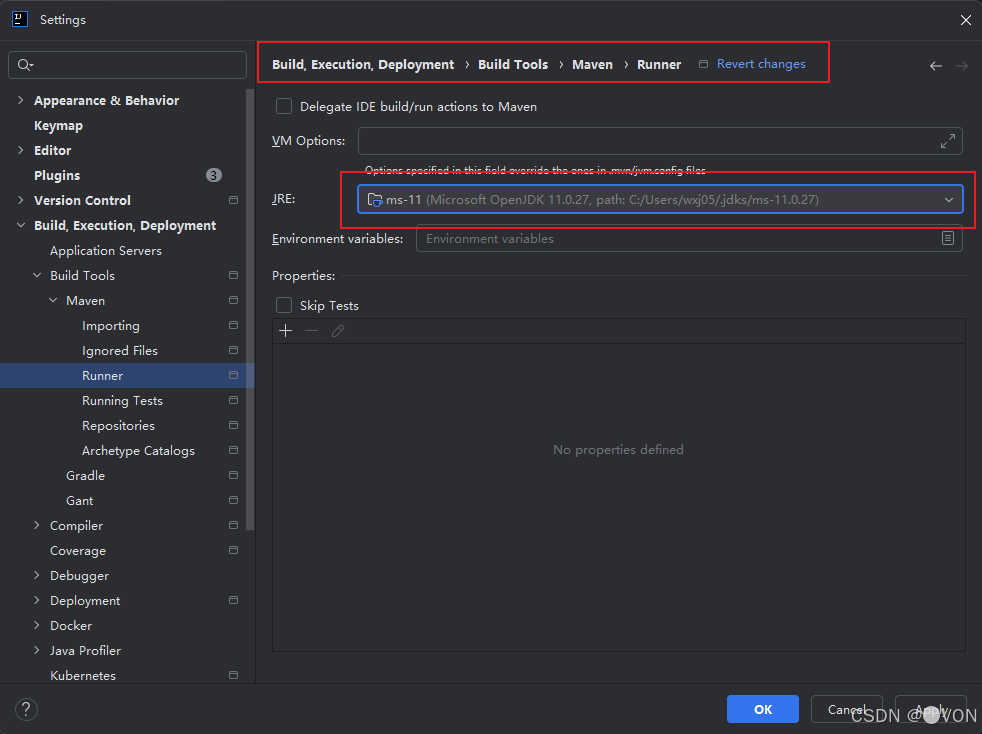Select Archetype Catalogs in tree
The image size is (982, 734).
pos(138,450)
